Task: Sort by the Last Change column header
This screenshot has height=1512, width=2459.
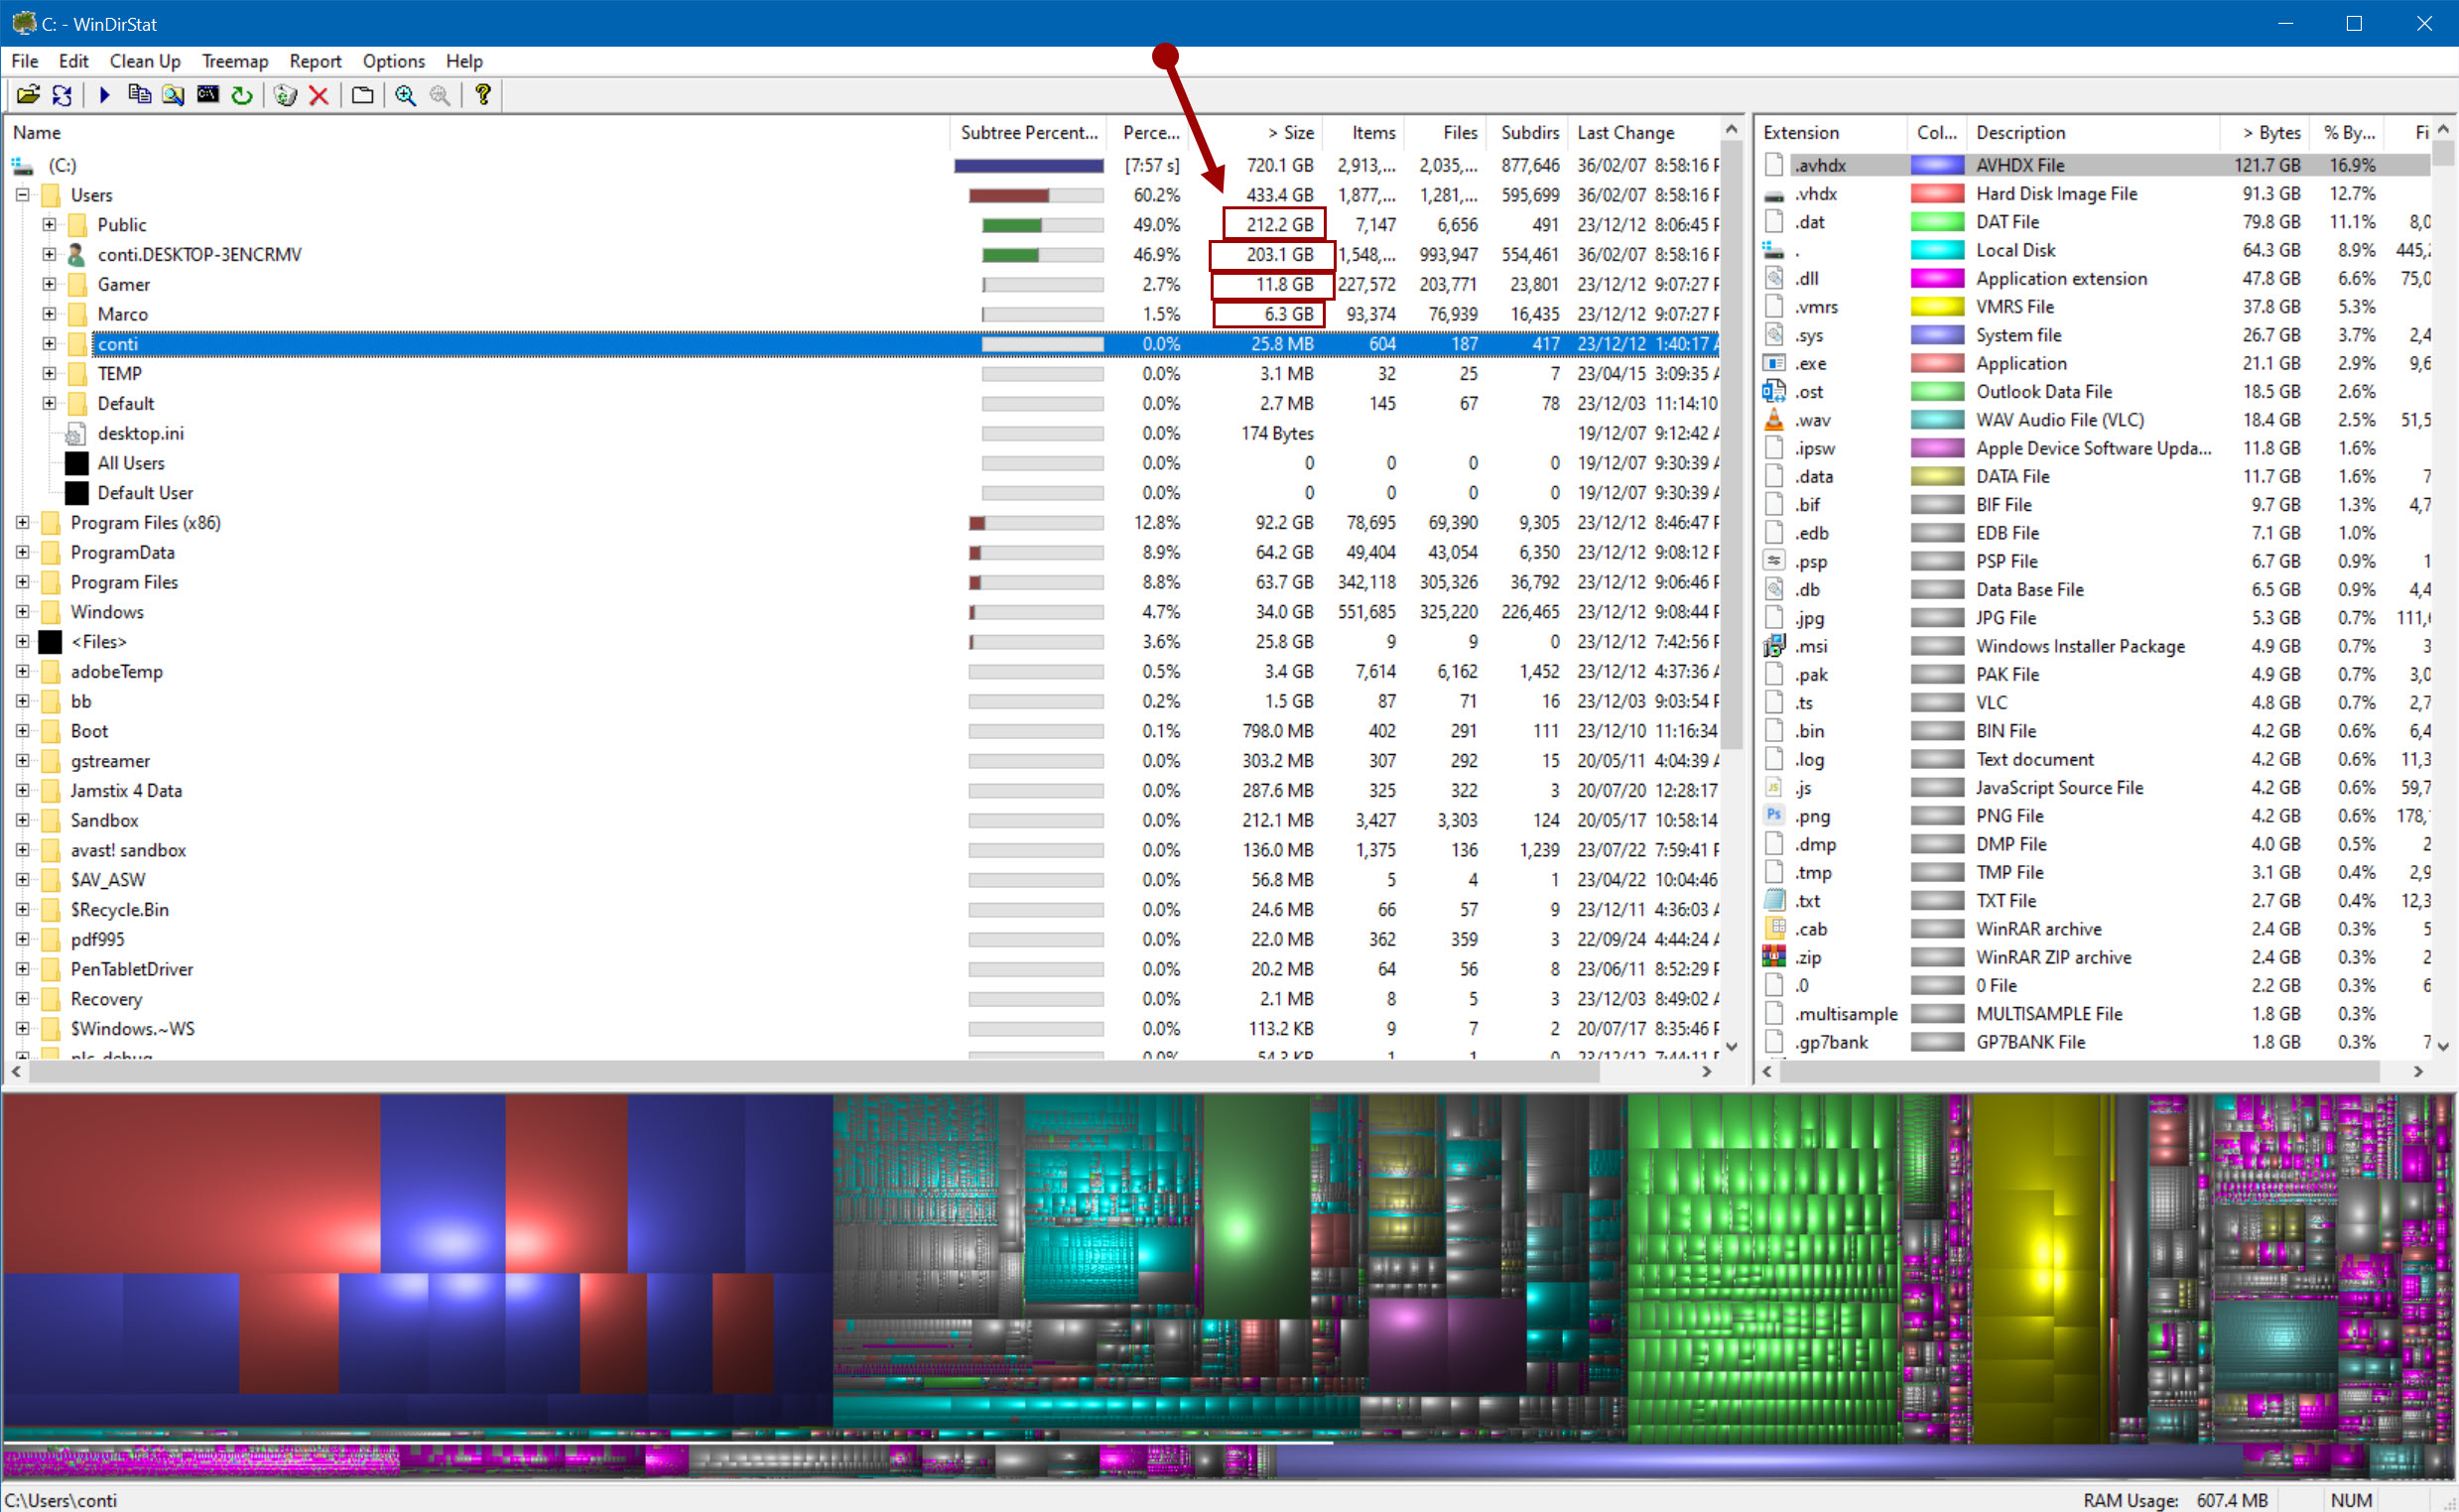Action: [x=1644, y=132]
